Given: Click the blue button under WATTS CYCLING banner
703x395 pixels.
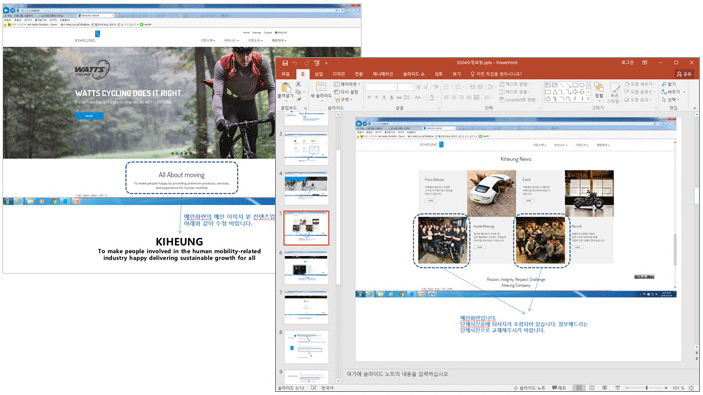Looking at the screenshot, I should click(x=89, y=116).
